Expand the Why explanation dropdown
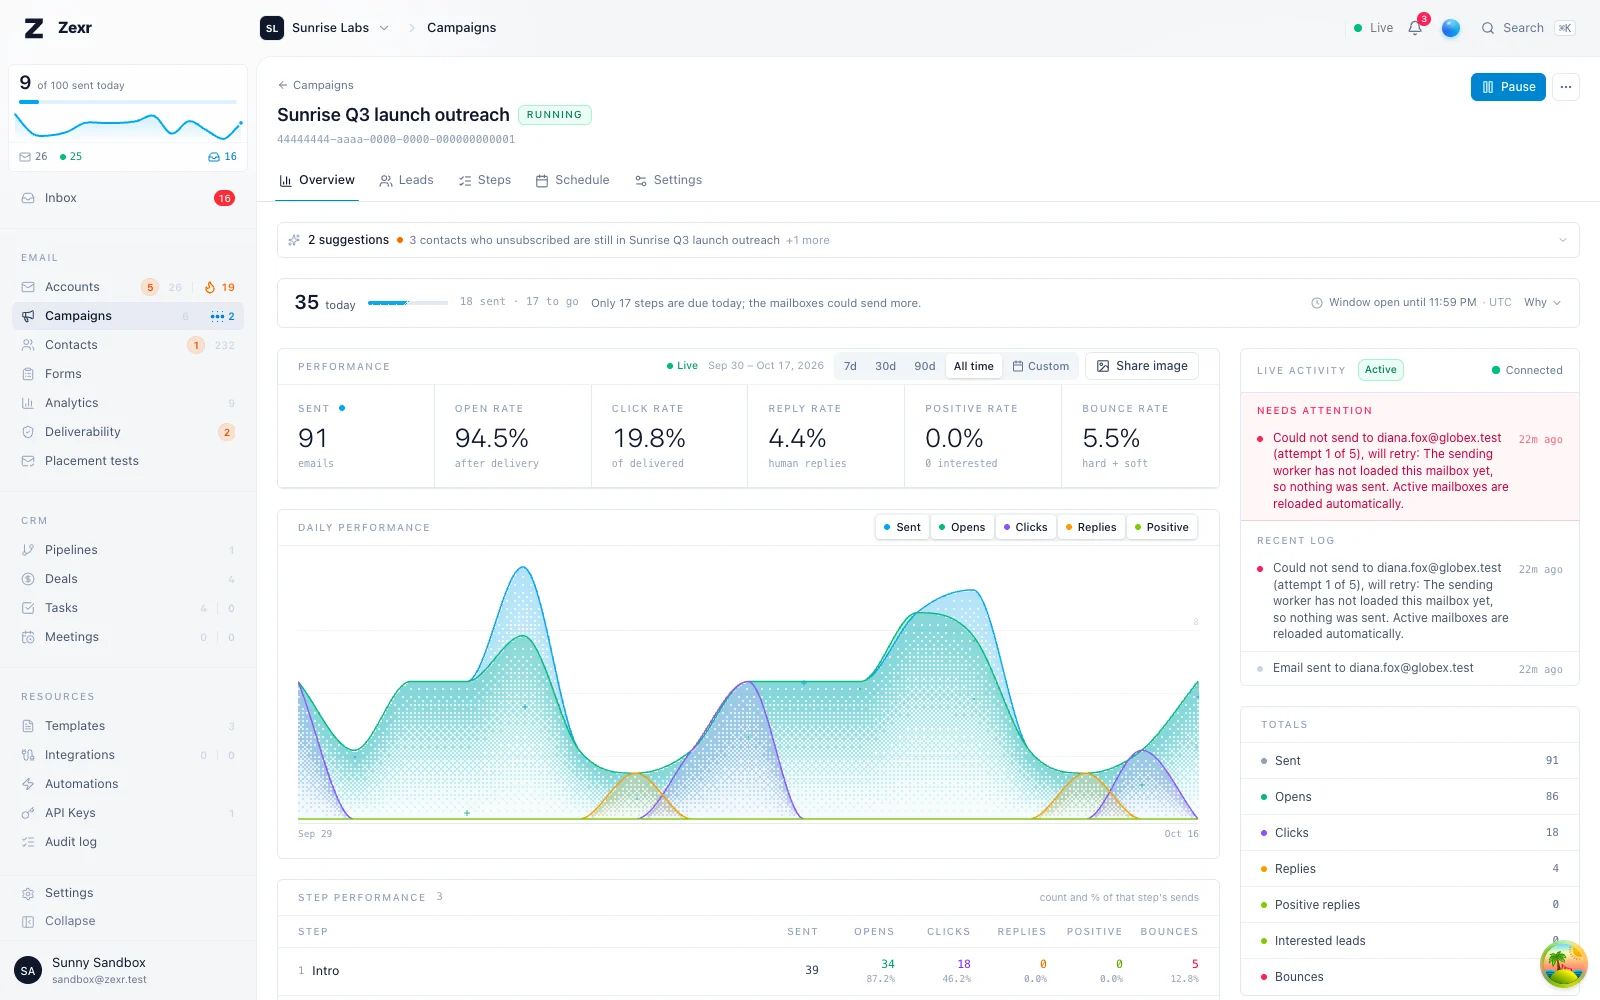The width and height of the screenshot is (1600, 1000). [x=1542, y=302]
